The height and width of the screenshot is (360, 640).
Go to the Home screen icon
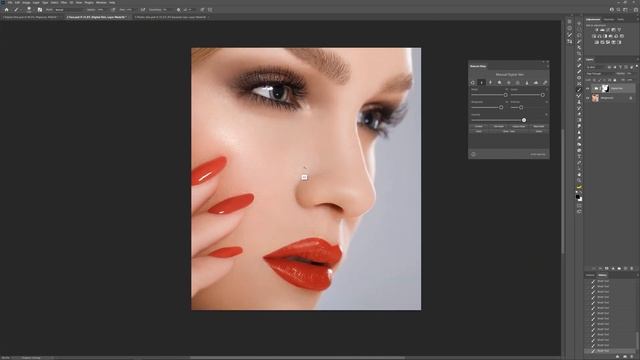coord(7,10)
